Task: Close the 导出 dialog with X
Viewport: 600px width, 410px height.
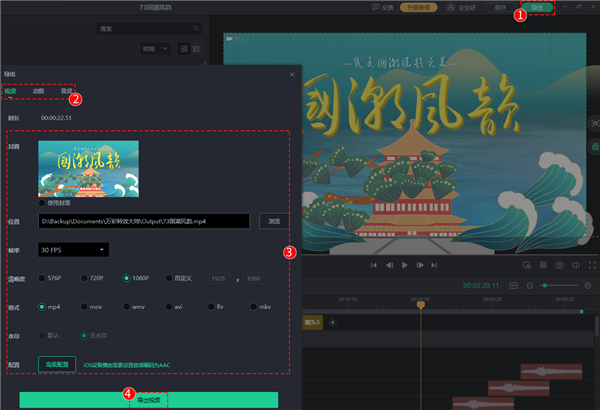Action: pyautogui.click(x=292, y=74)
